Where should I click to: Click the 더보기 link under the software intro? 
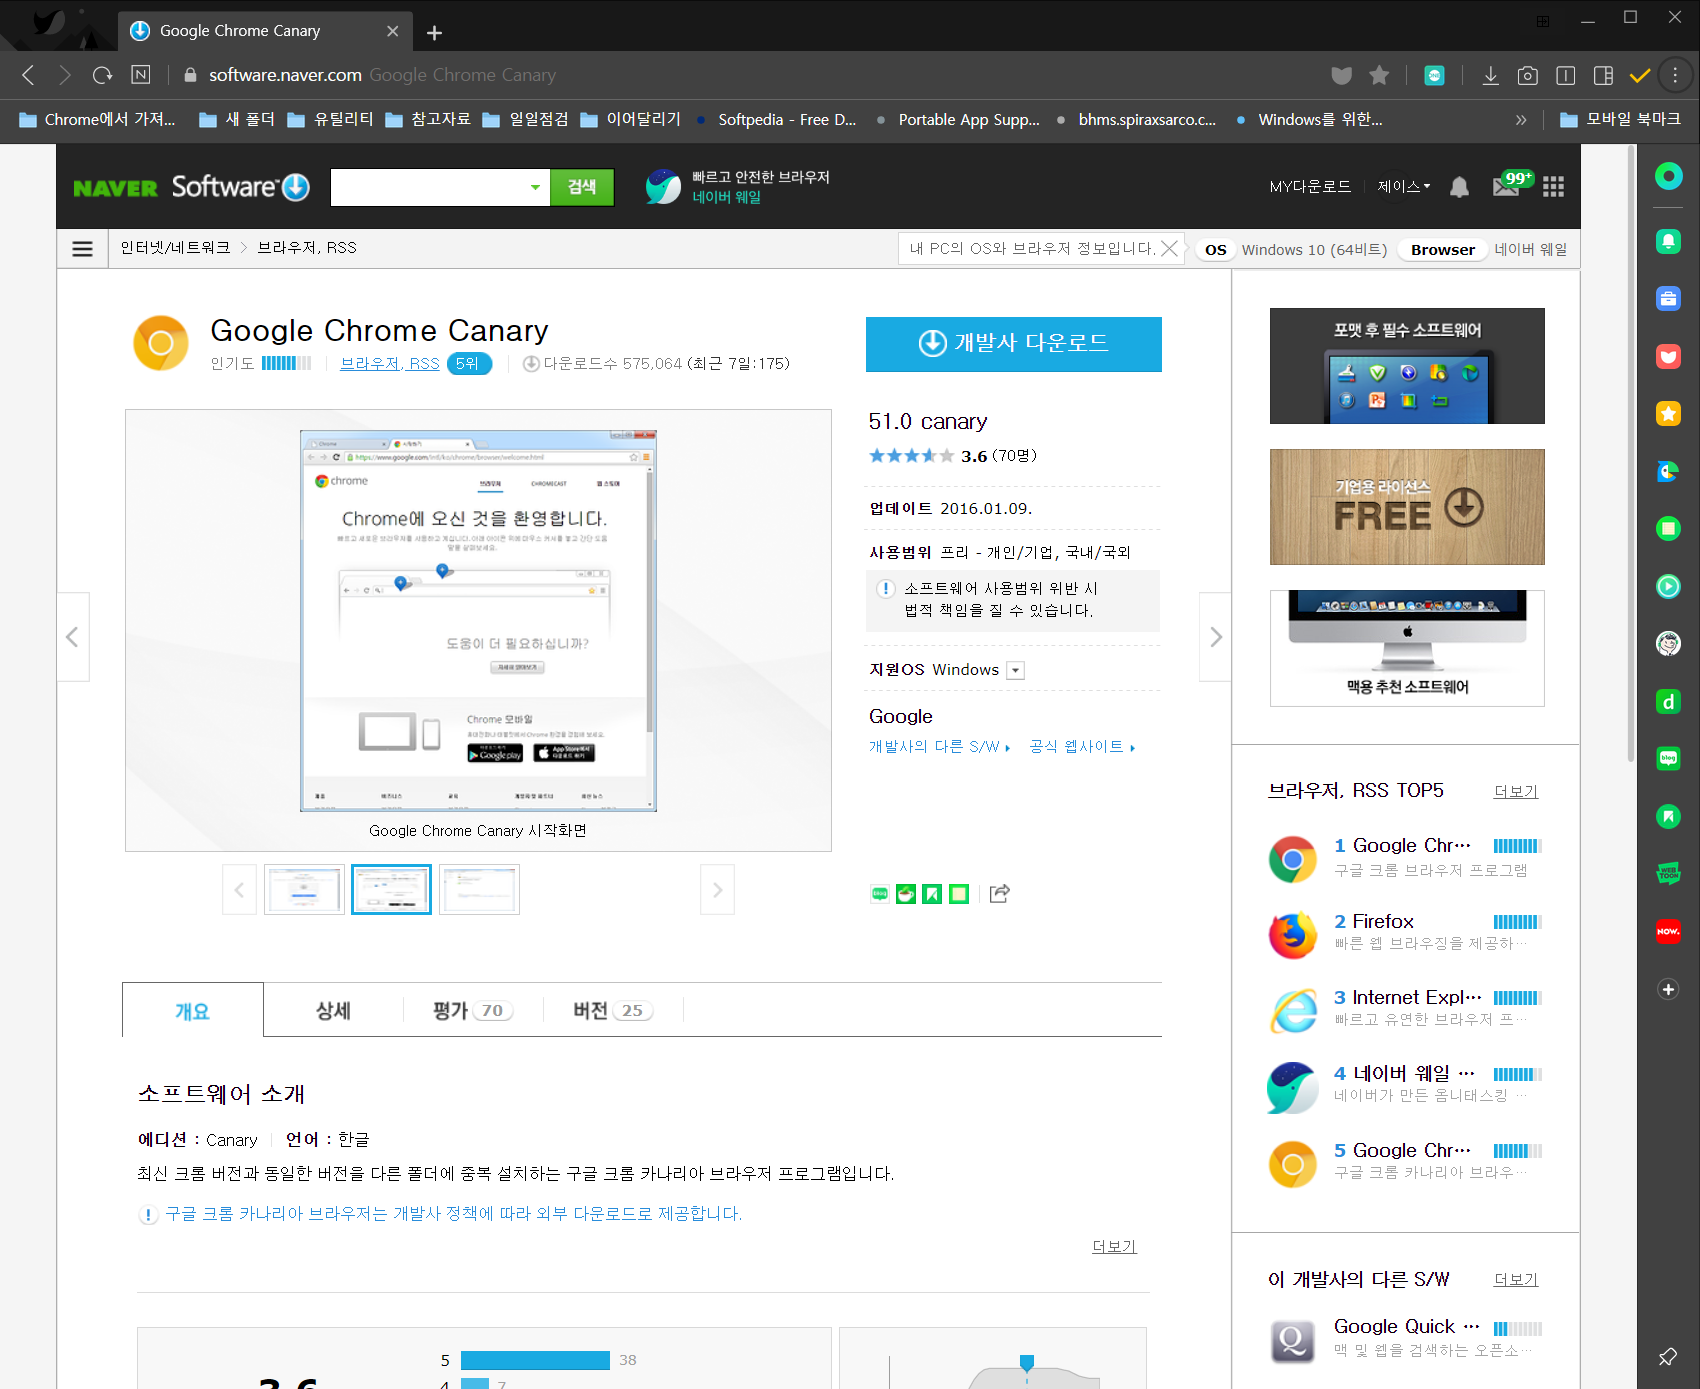[1114, 1247]
